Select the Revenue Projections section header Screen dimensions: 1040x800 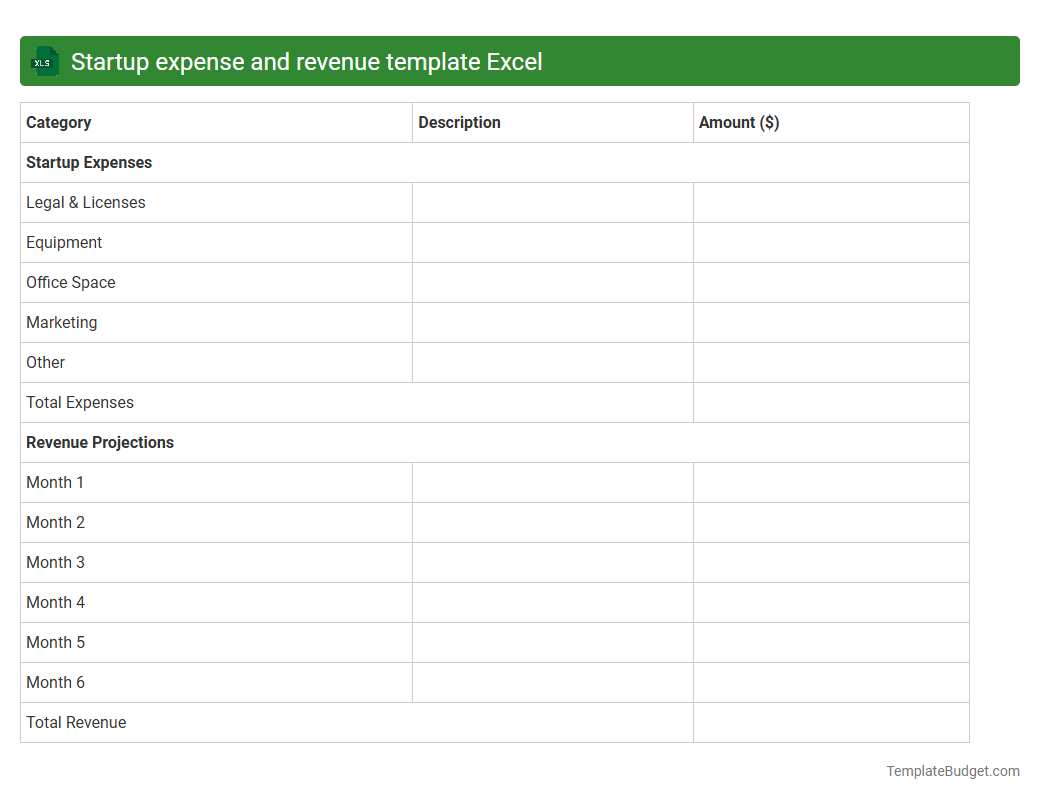100,442
